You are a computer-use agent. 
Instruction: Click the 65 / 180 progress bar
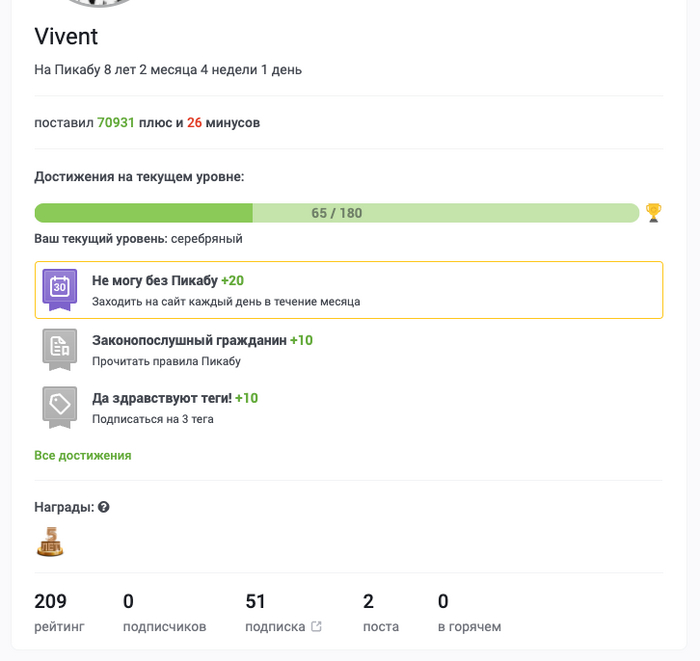pos(336,213)
